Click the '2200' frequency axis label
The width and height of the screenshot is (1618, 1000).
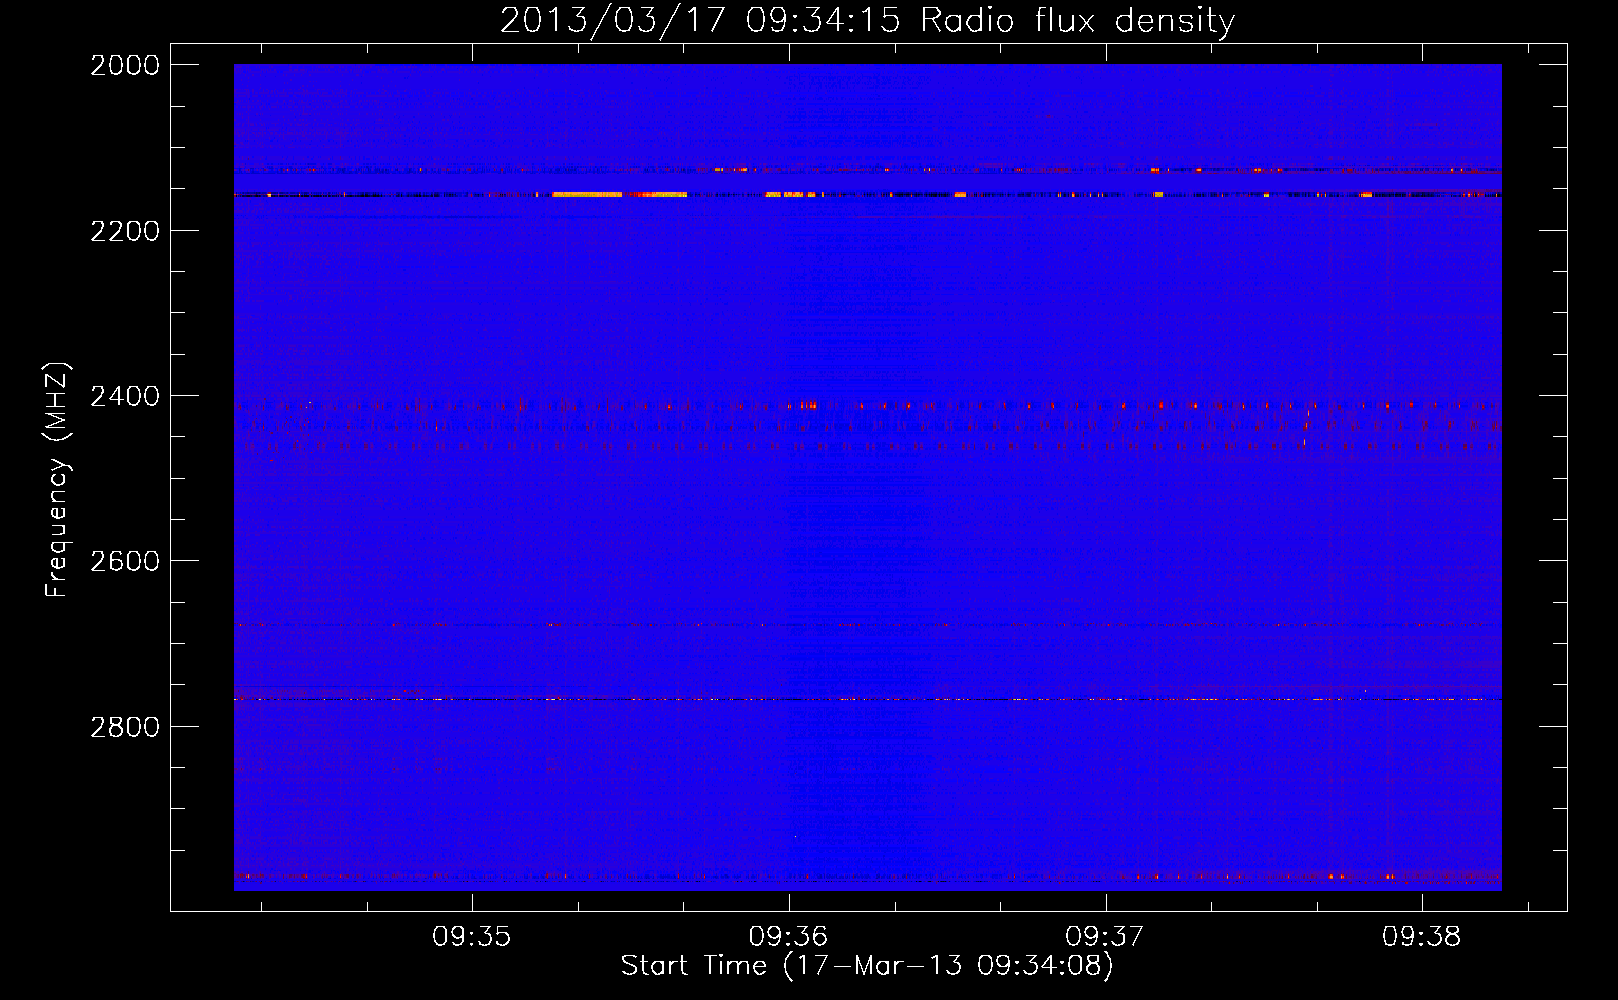point(125,231)
